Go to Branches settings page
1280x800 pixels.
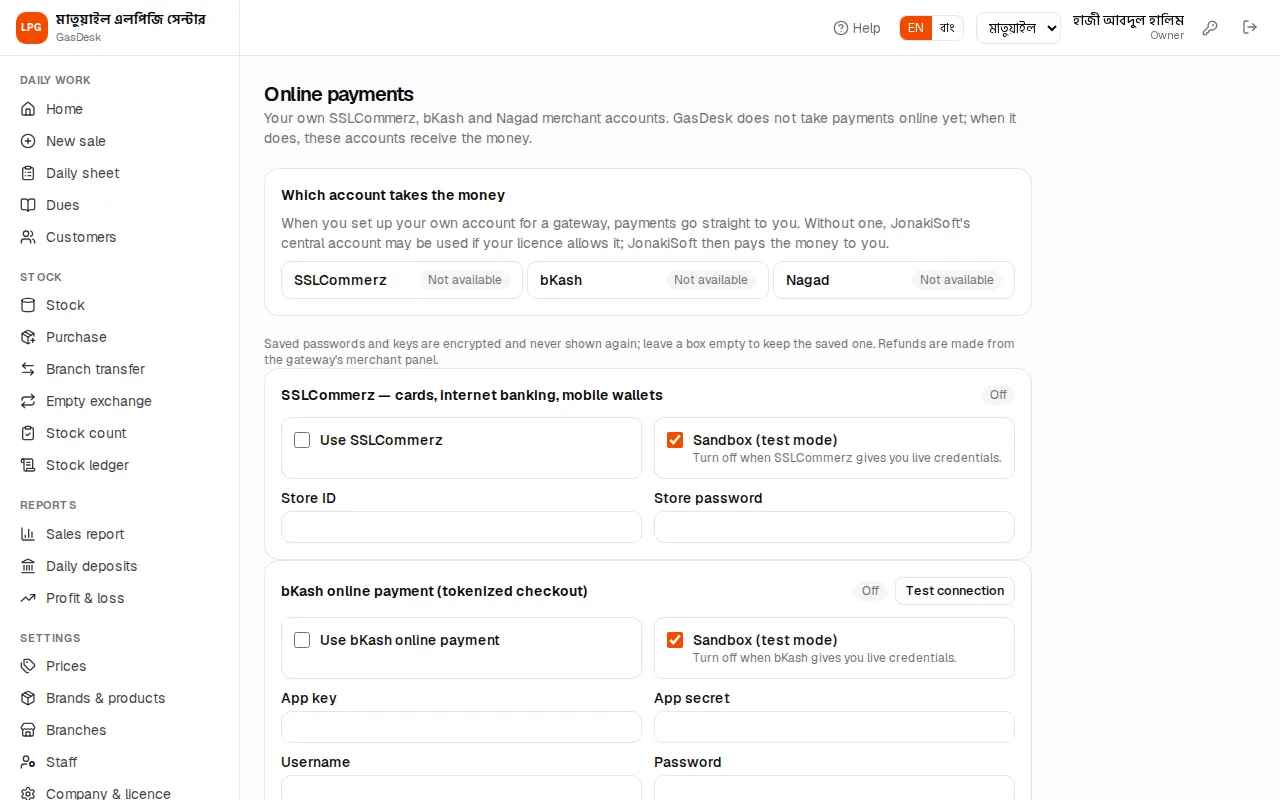point(76,730)
